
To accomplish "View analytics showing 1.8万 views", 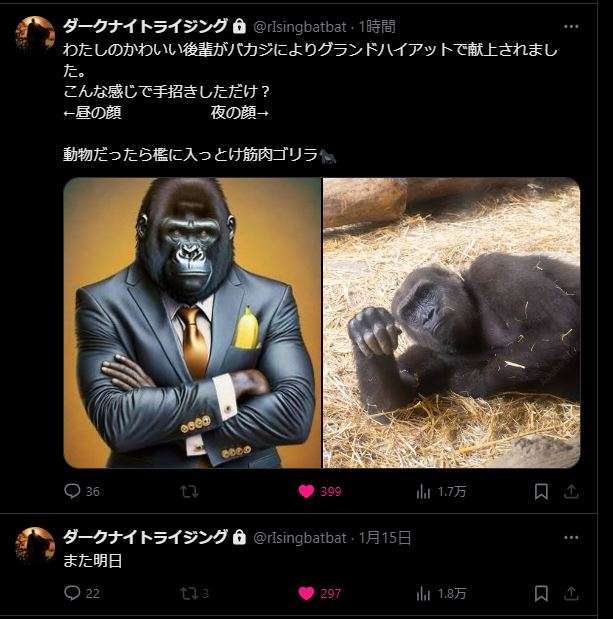I will click(423, 593).
